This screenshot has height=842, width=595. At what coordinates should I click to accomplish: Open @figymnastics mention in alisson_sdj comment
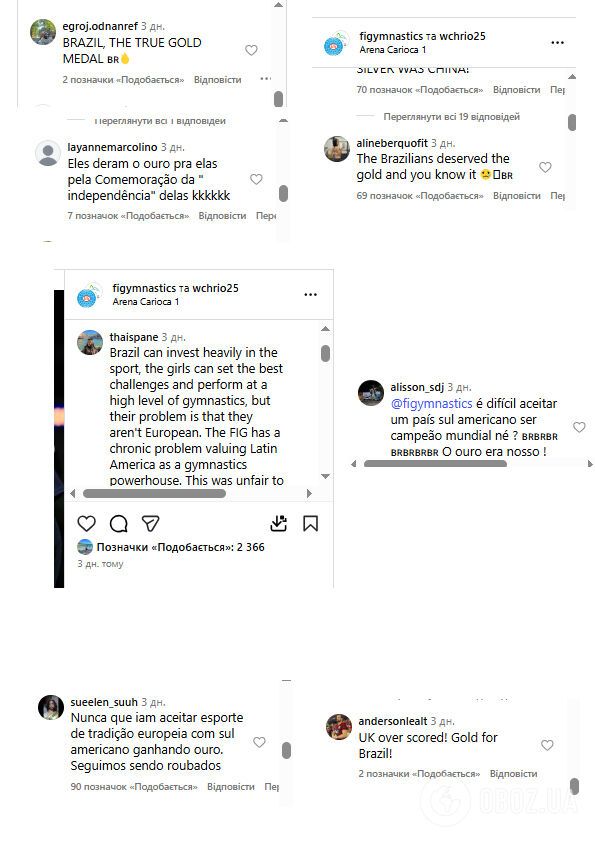click(431, 404)
